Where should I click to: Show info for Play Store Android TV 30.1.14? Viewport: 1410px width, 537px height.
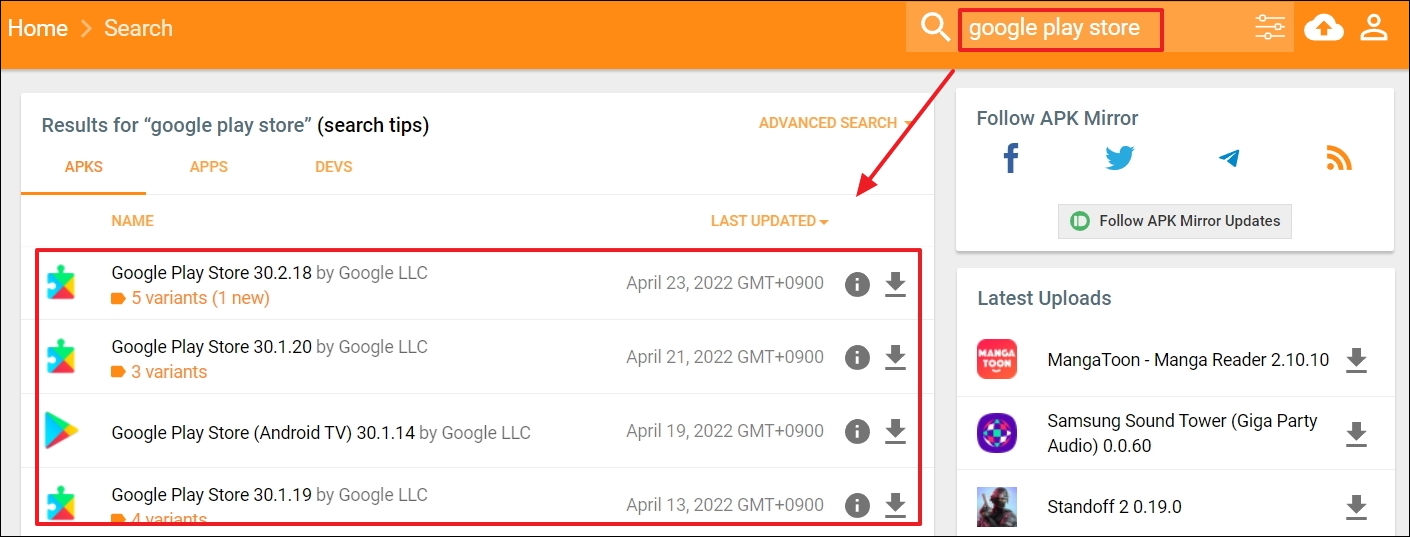[x=857, y=431]
